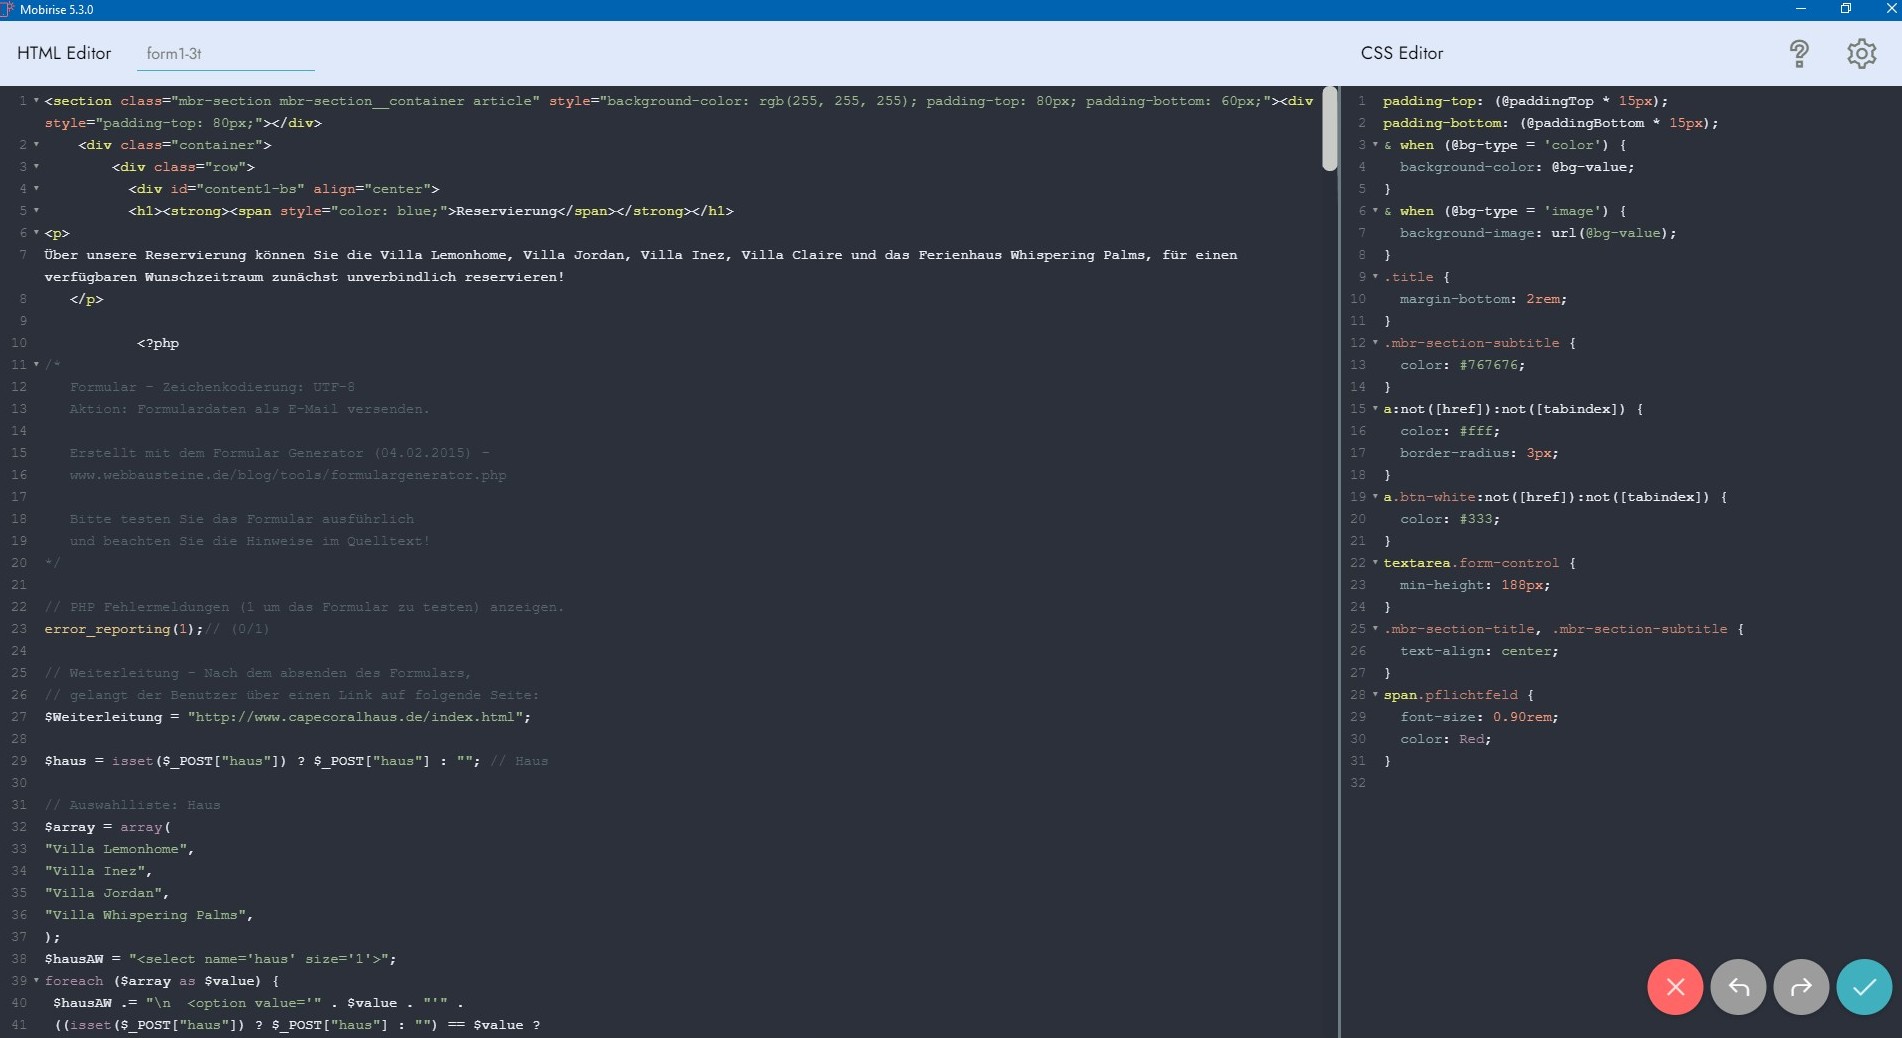Click the HTML Editor heading label
The width and height of the screenshot is (1902, 1038).
coord(64,53)
